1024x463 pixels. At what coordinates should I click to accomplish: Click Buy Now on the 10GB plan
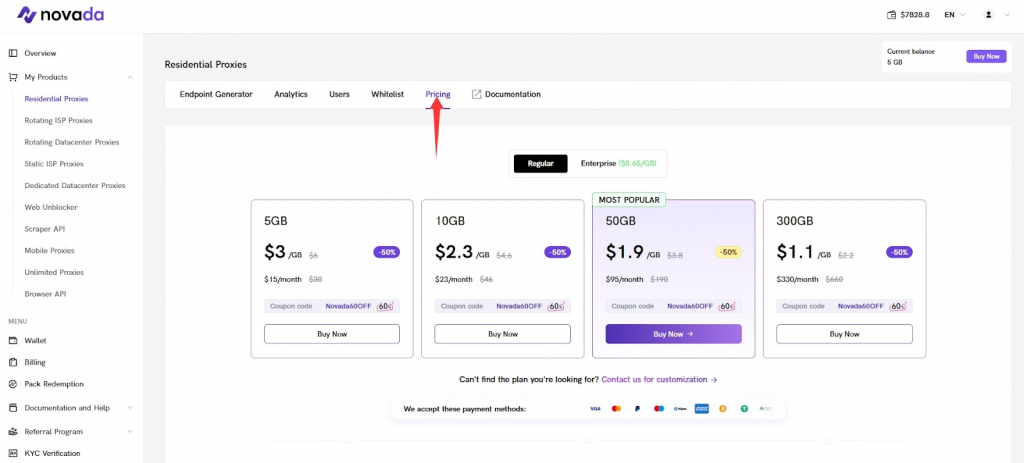pyautogui.click(x=503, y=334)
